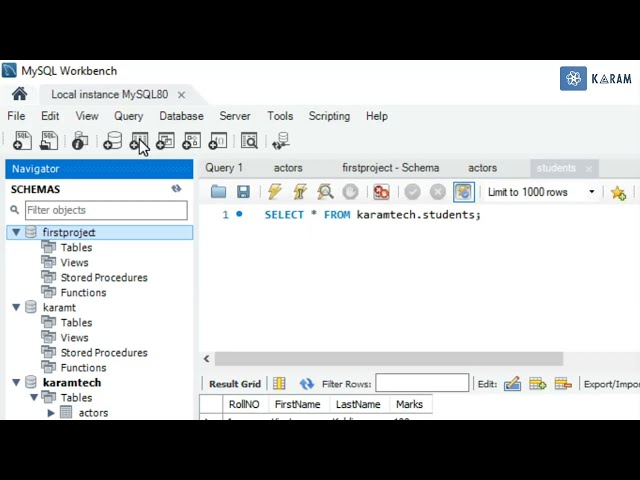Image resolution: width=640 pixels, height=480 pixels.
Task: Create a new table icon
Action: (x=139, y=141)
